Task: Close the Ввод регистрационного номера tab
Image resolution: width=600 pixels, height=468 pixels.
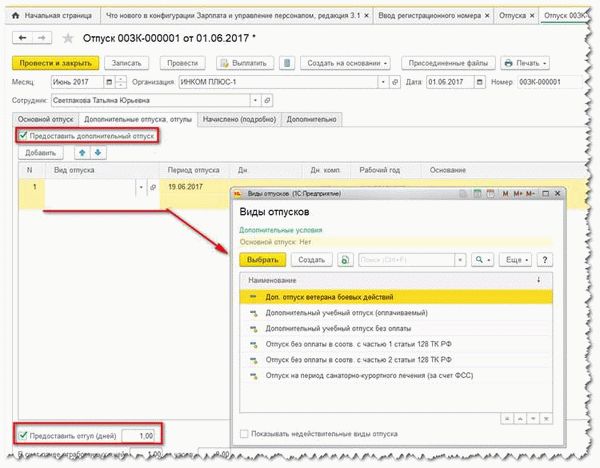Action: (x=487, y=16)
